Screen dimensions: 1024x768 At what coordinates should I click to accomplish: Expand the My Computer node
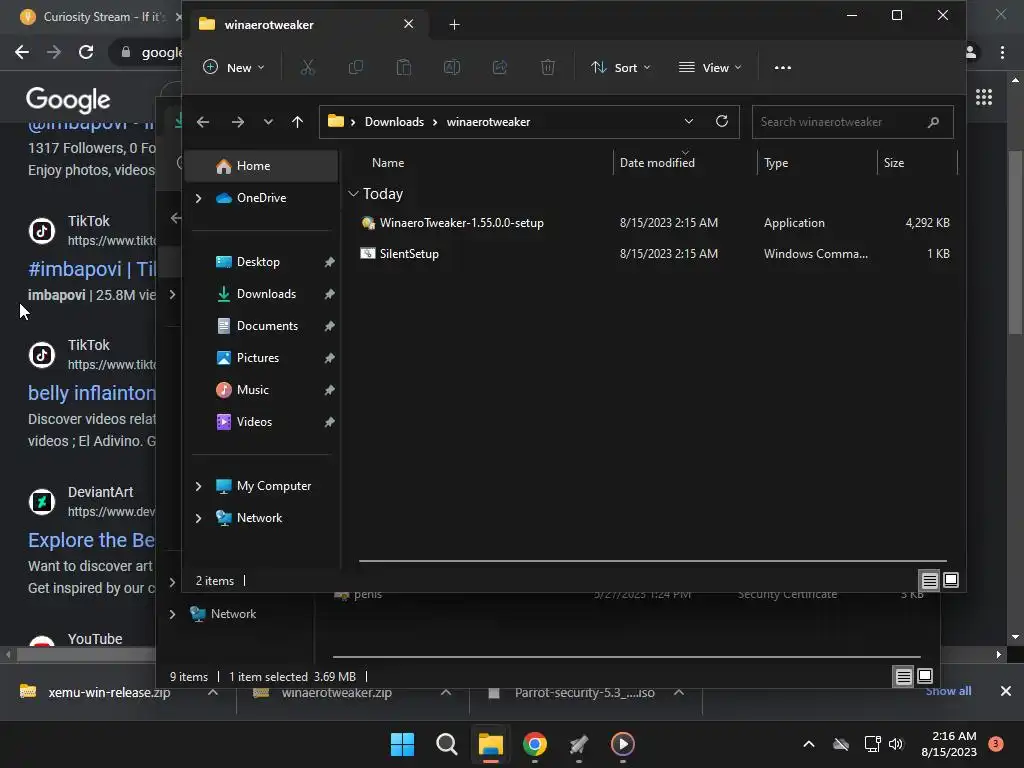pyautogui.click(x=199, y=486)
